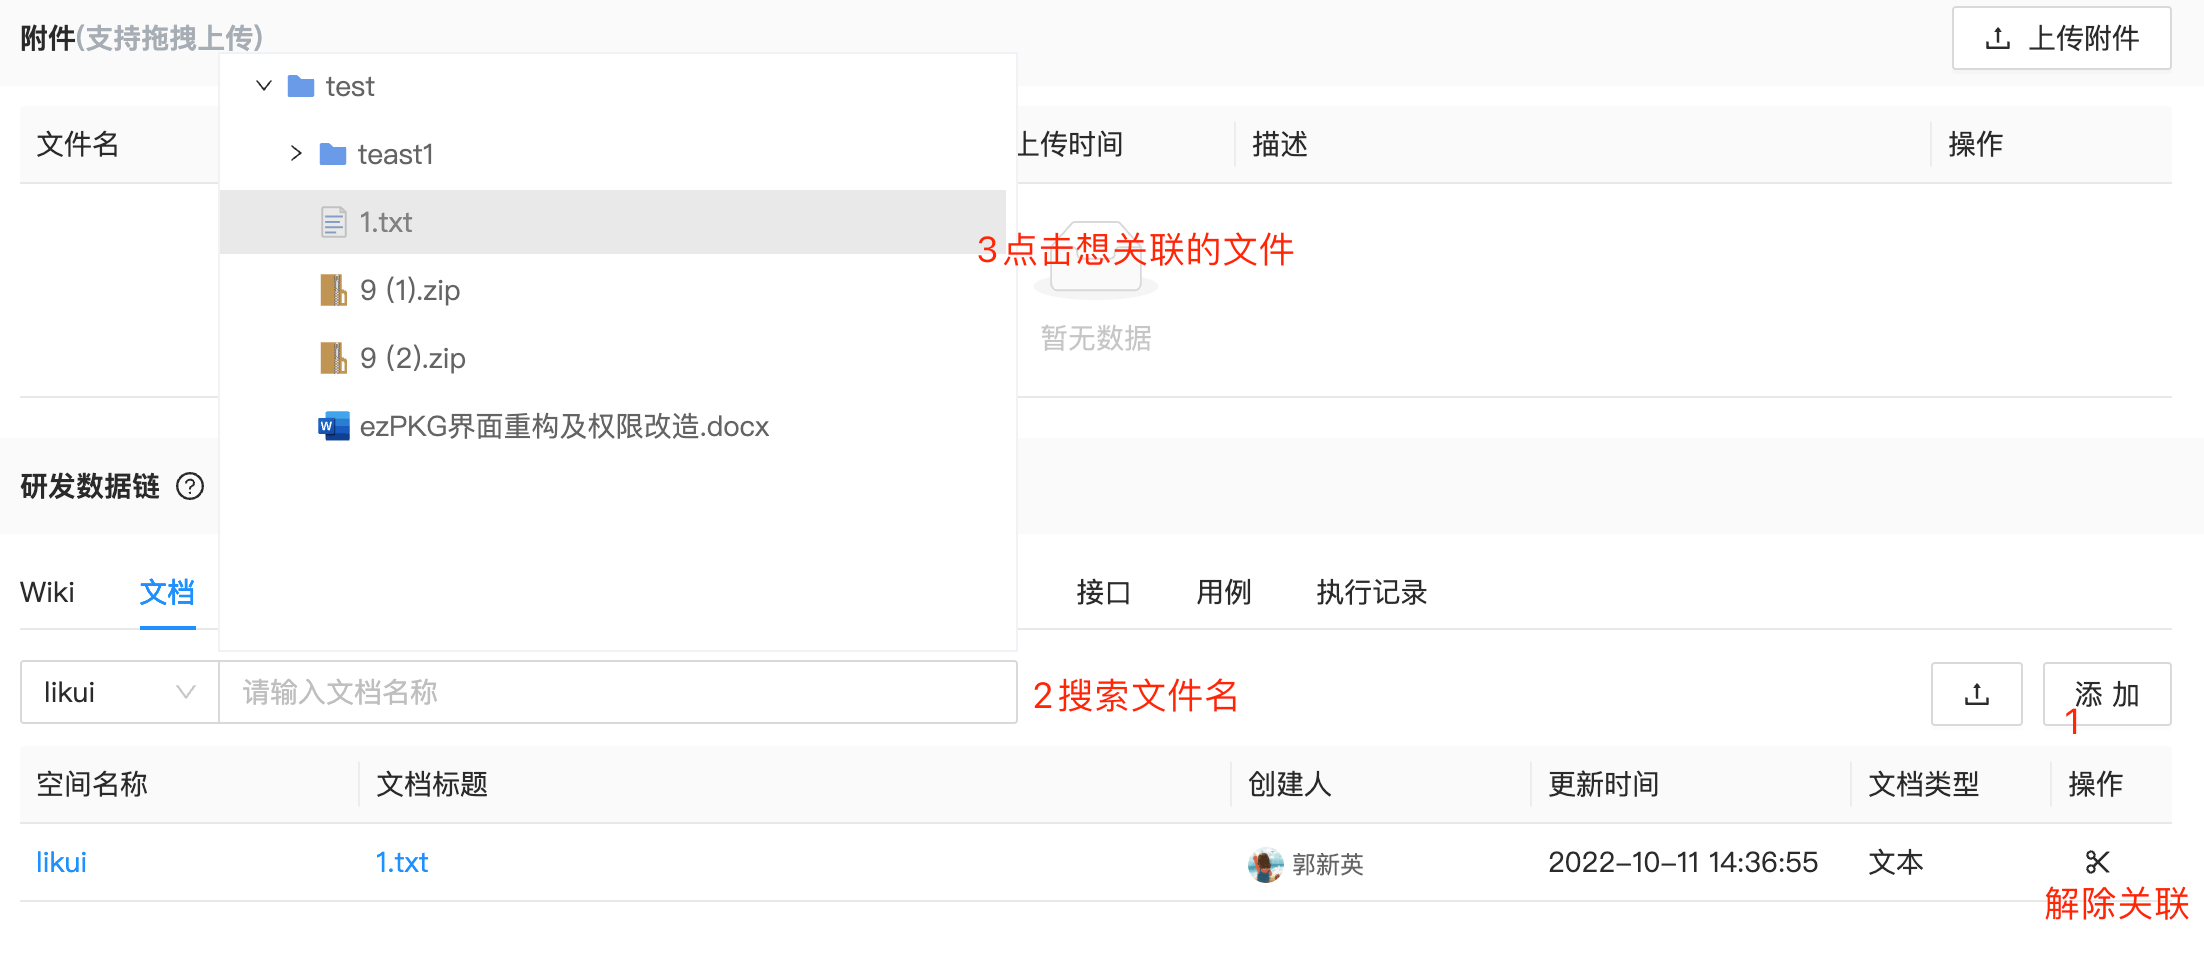Screen dimensions: 2204x970
Task: Open the 1.txt document link in the table
Action: tap(401, 861)
